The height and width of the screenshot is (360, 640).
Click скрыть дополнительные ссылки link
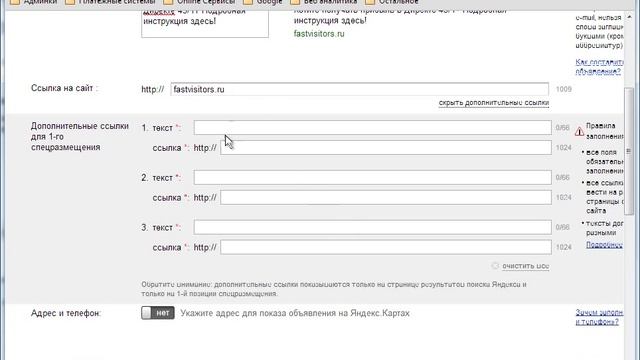[x=493, y=103]
